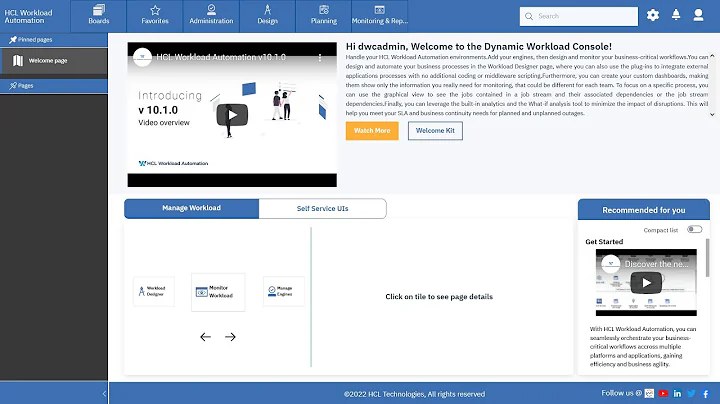Screen dimensions: 720x404
Task: Click the HCL Workload Automation logo text
Action: point(28,17)
